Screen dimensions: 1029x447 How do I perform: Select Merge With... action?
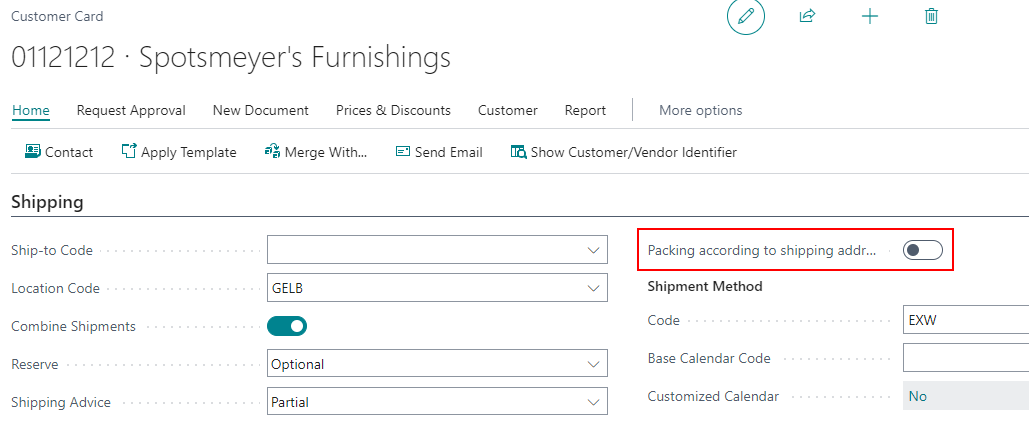[x=316, y=152]
